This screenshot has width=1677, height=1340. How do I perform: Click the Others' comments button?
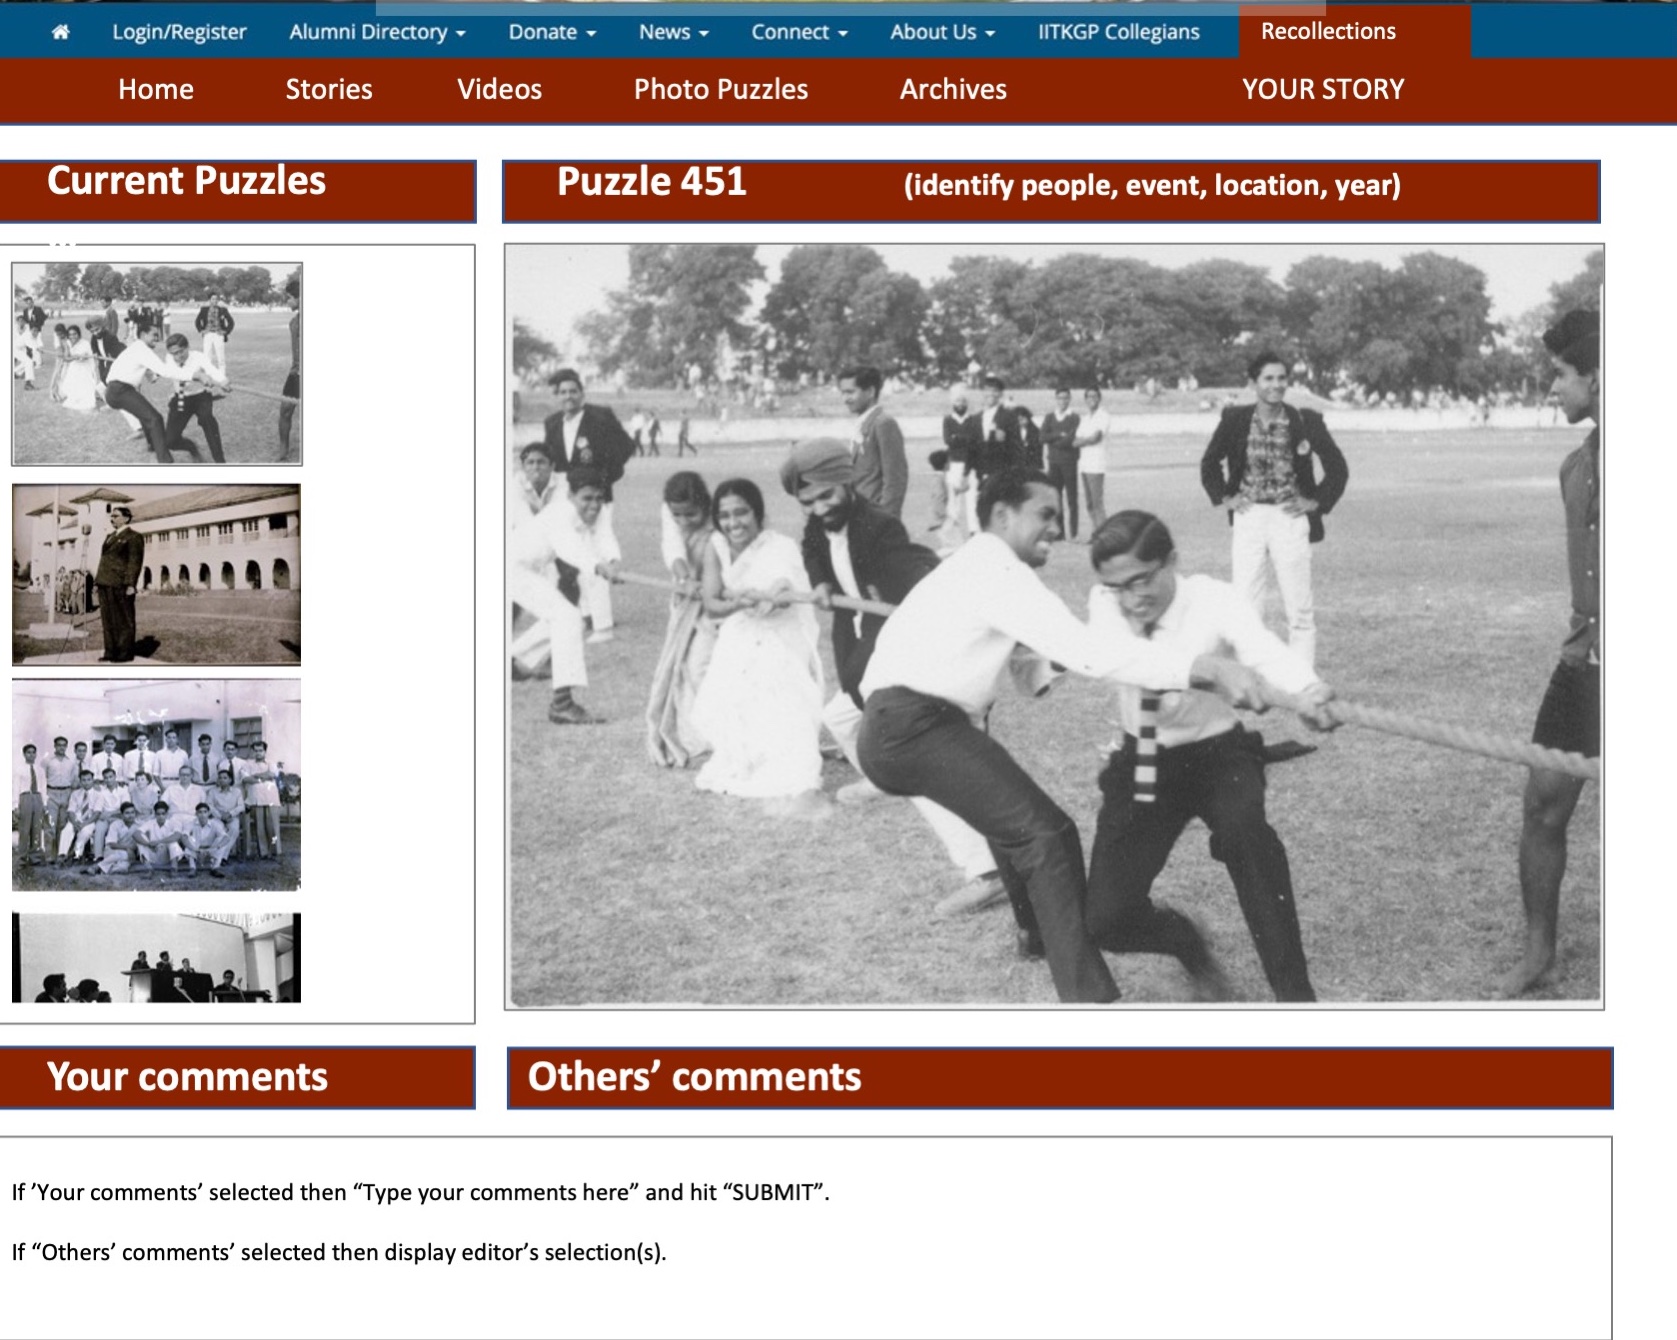(x=1060, y=1077)
